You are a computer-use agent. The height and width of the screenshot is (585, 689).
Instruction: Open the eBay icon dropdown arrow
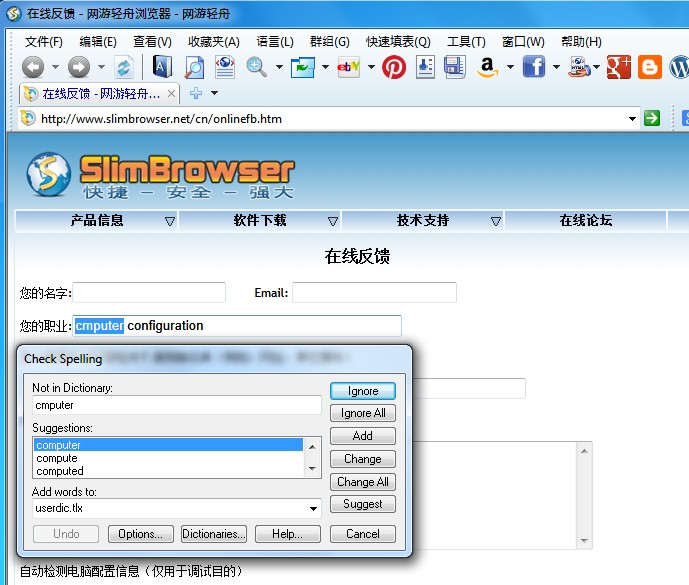coord(371,67)
